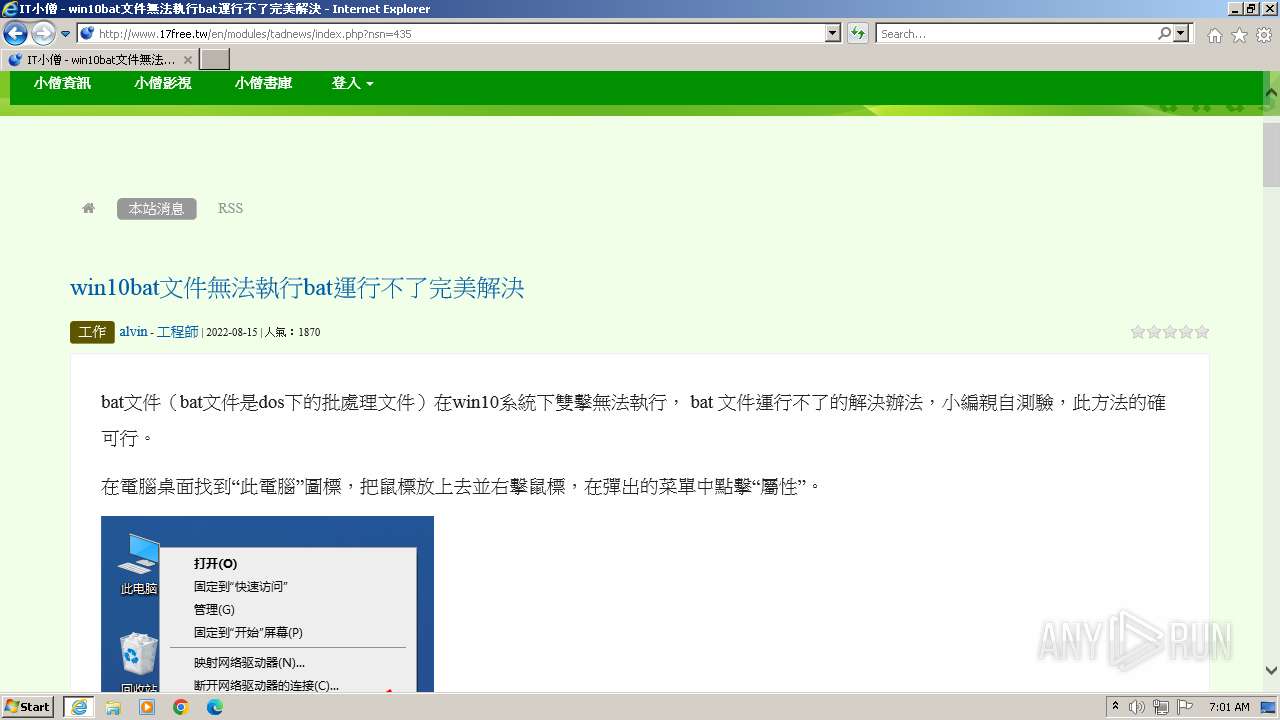Screen dimensions: 1280x720
Task: Click the vertical scrollbar thumb
Action: (1271, 154)
